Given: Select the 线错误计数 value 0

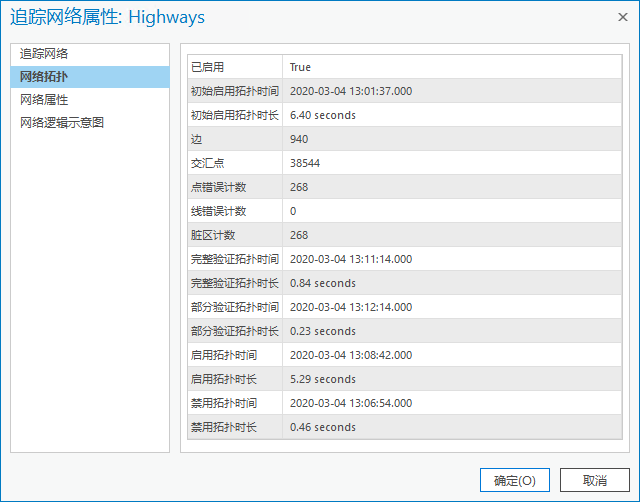Looking at the screenshot, I should click(293, 211).
